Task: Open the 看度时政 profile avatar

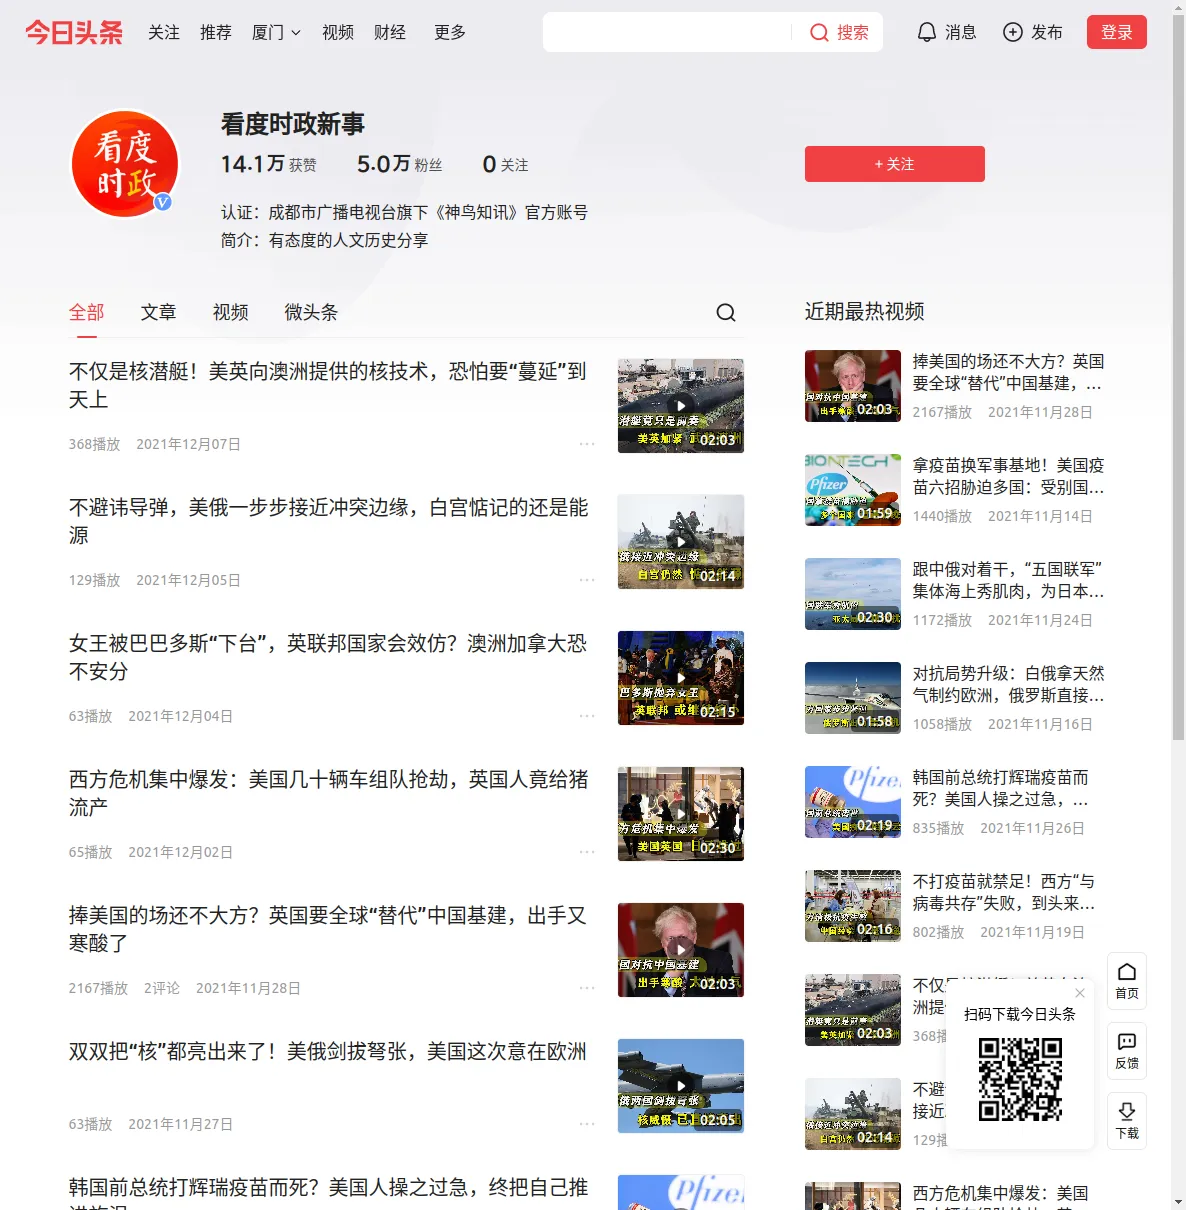Action: (125, 164)
